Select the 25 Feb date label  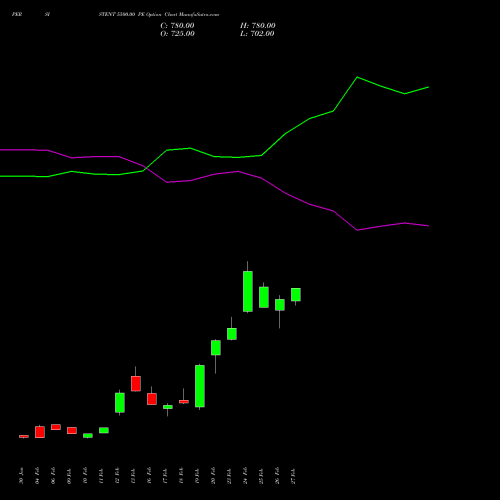[x=261, y=476]
